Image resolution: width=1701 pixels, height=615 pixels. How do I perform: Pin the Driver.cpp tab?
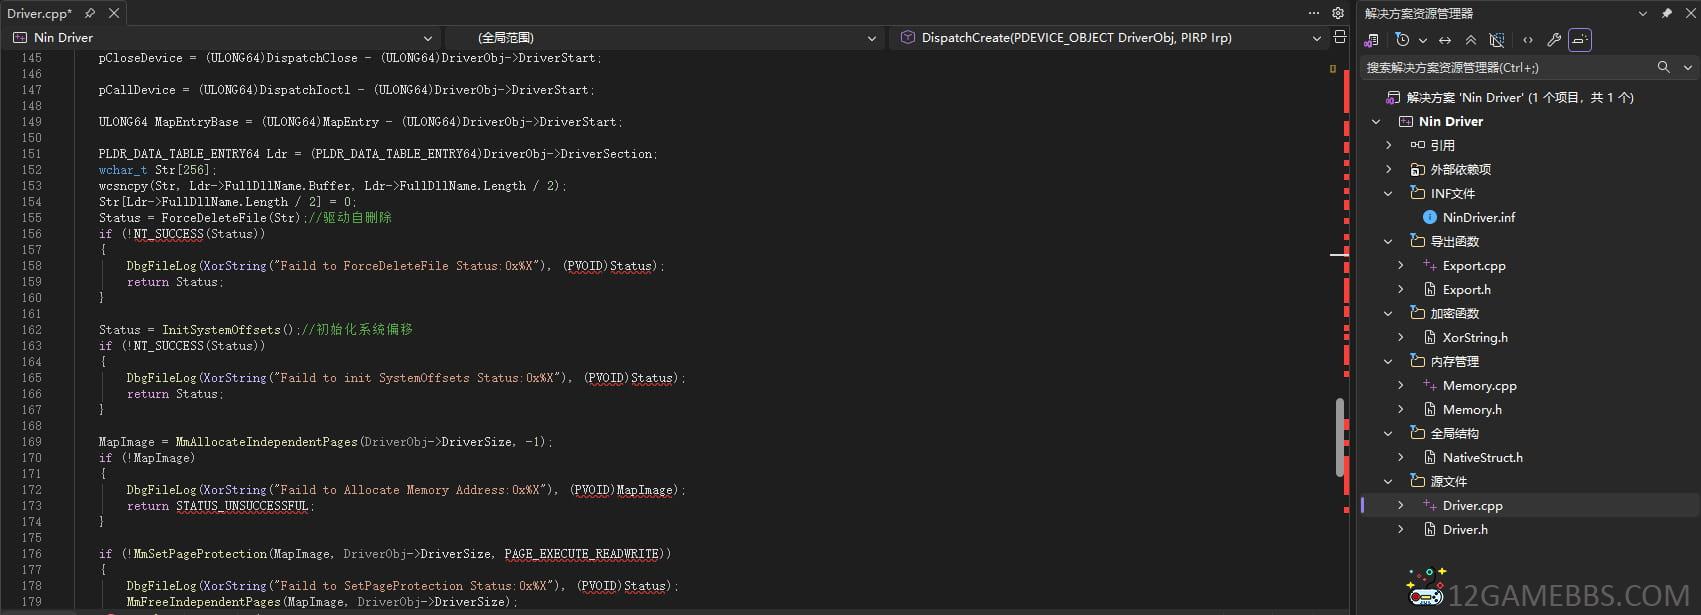click(x=90, y=13)
